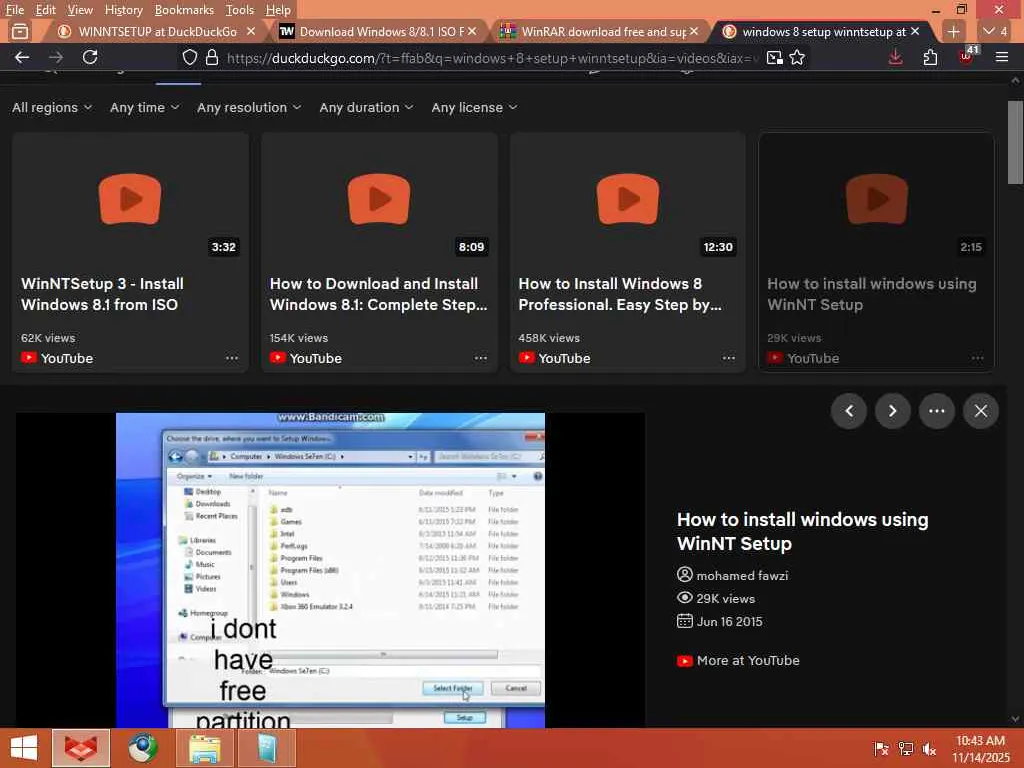Click the forward navigation arrow
1024x768 pixels.
point(56,57)
